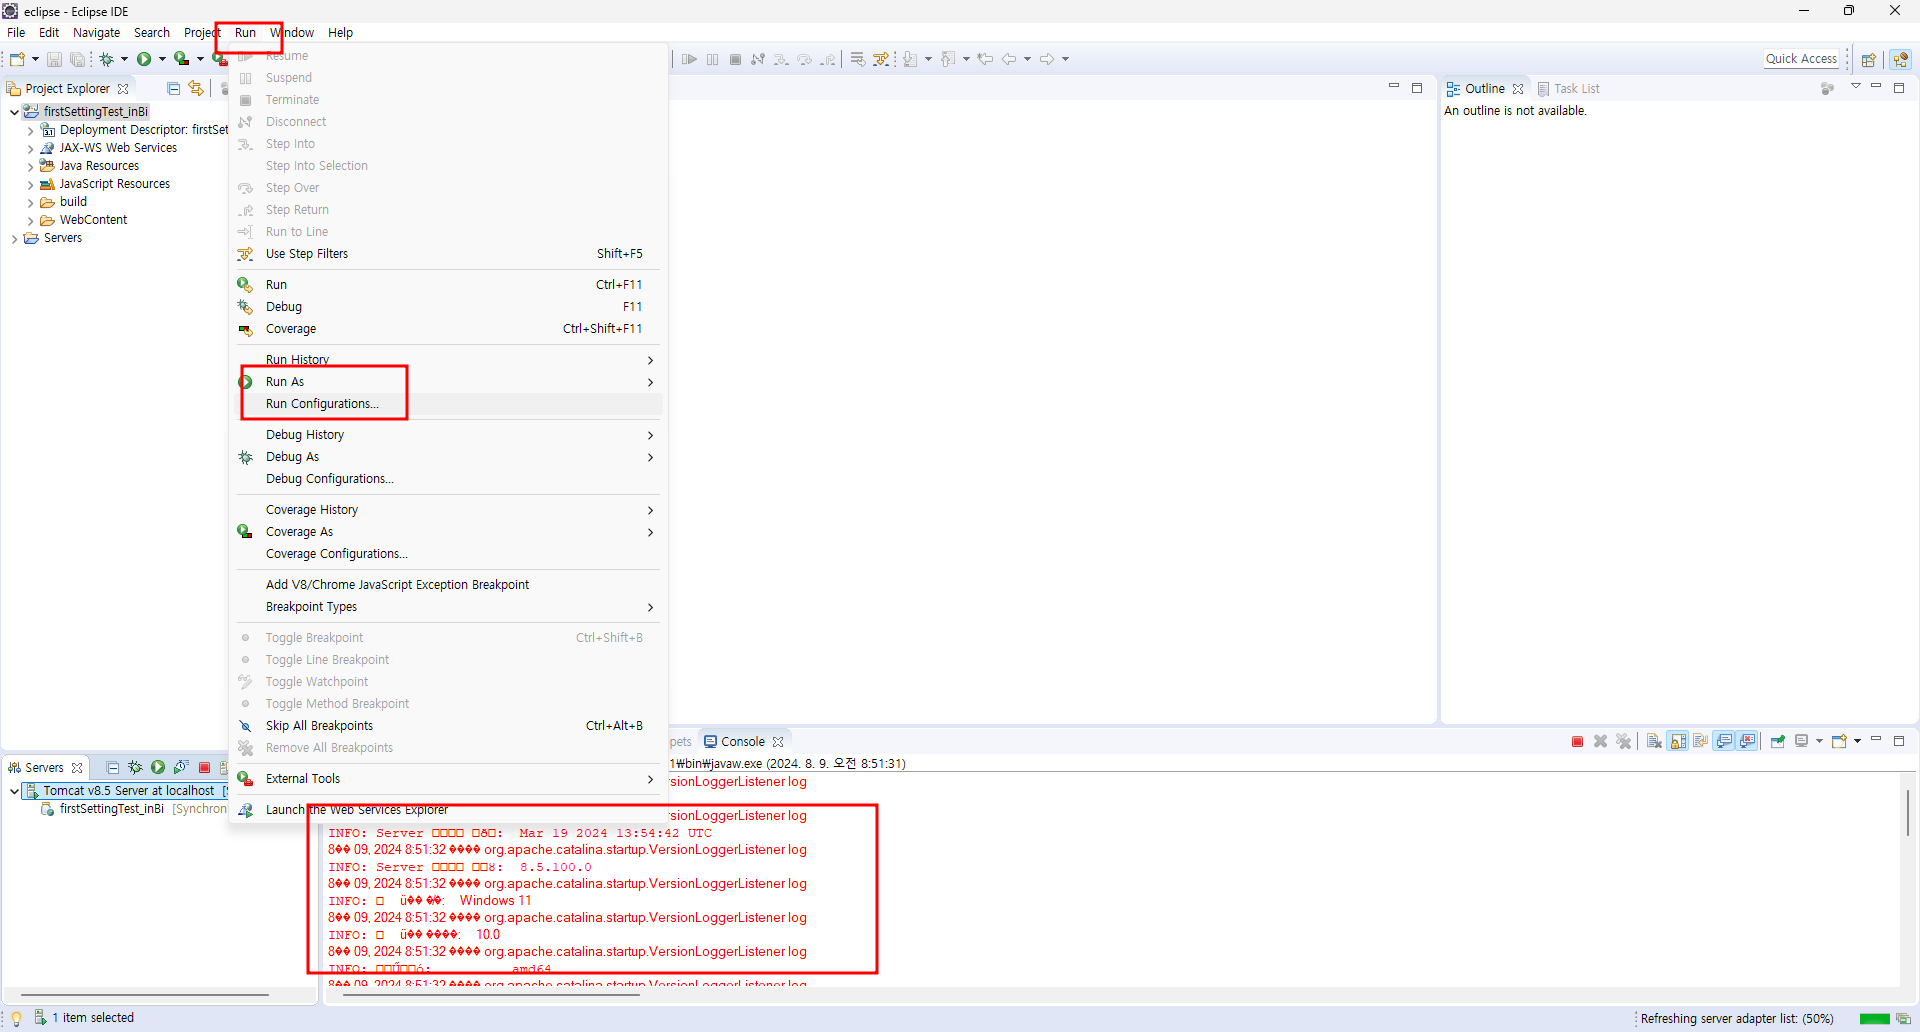Open the Run toolbar dropdown arrow

tap(162, 60)
